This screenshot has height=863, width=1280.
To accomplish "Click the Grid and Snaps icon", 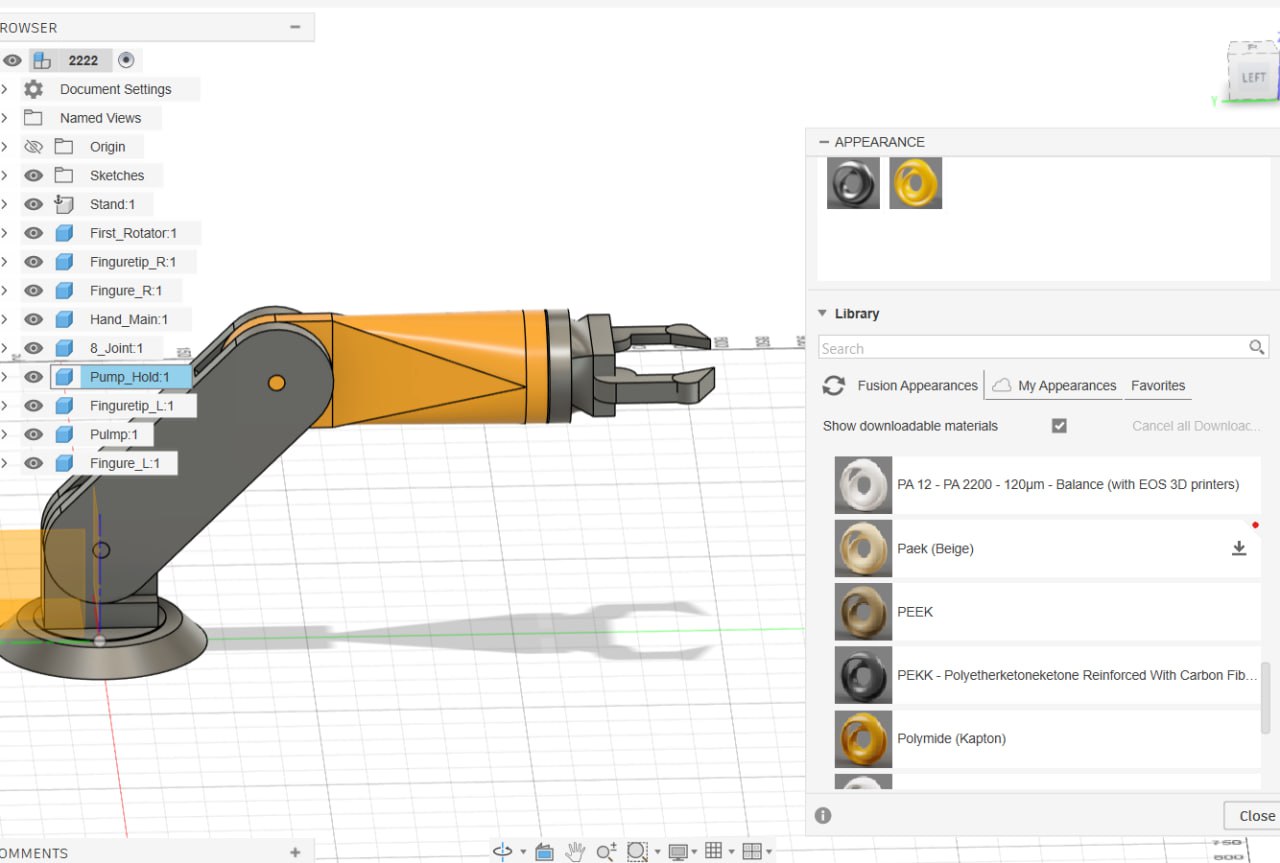I will [714, 851].
